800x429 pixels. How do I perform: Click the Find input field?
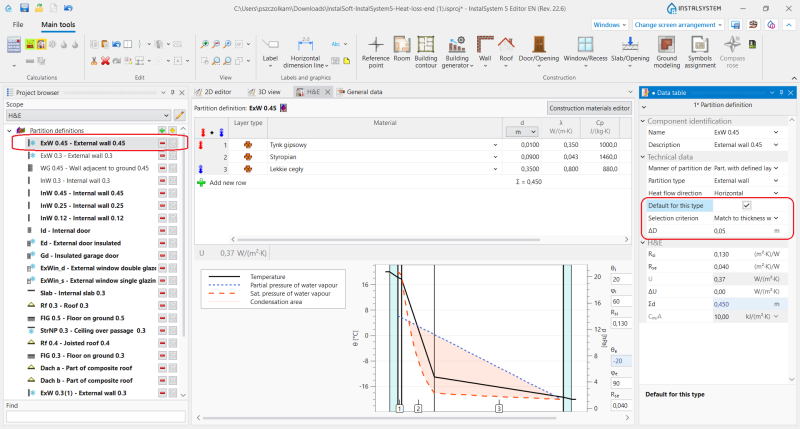point(96,417)
